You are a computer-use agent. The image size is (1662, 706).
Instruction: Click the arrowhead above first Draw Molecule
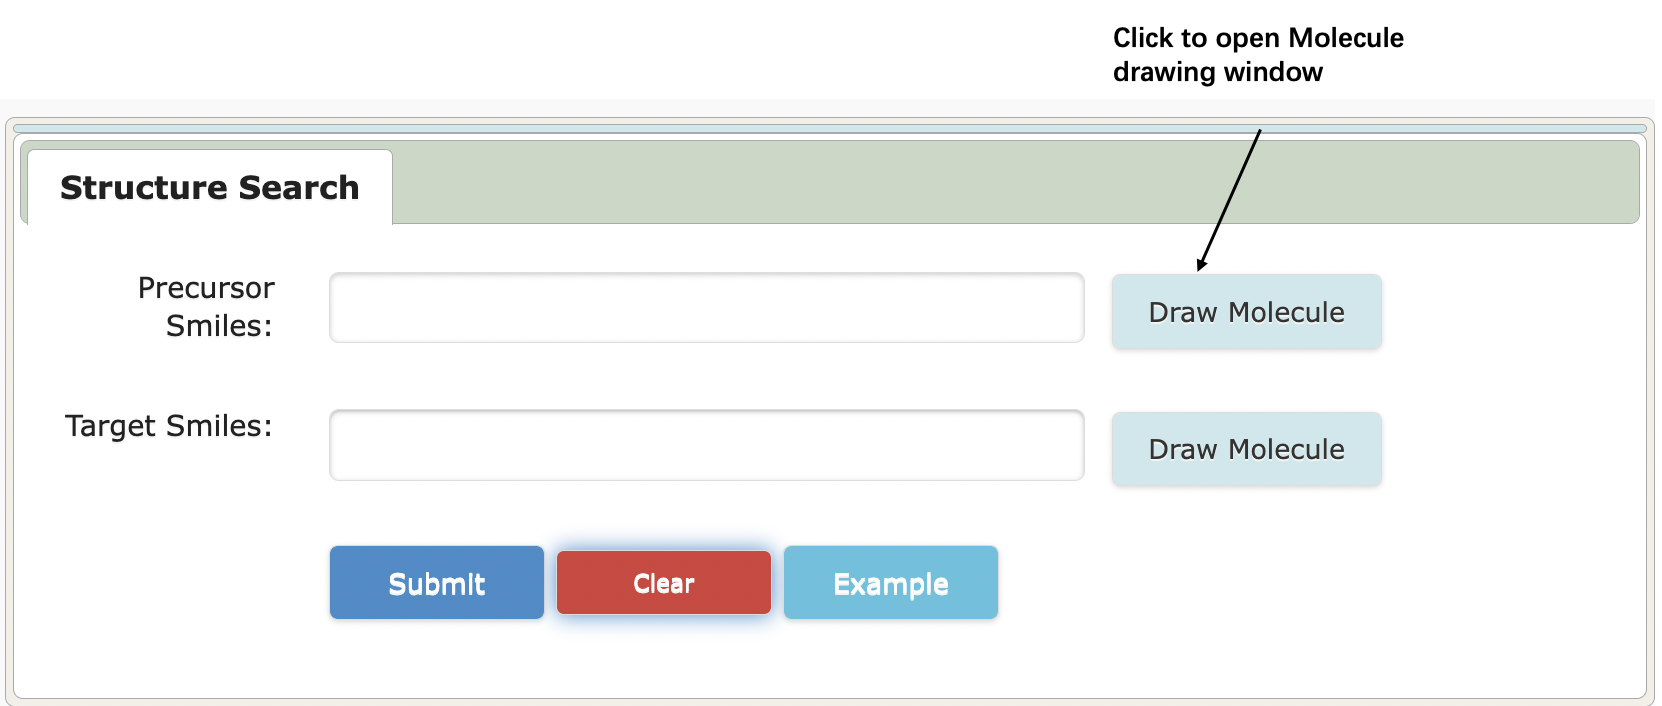coord(1202,264)
